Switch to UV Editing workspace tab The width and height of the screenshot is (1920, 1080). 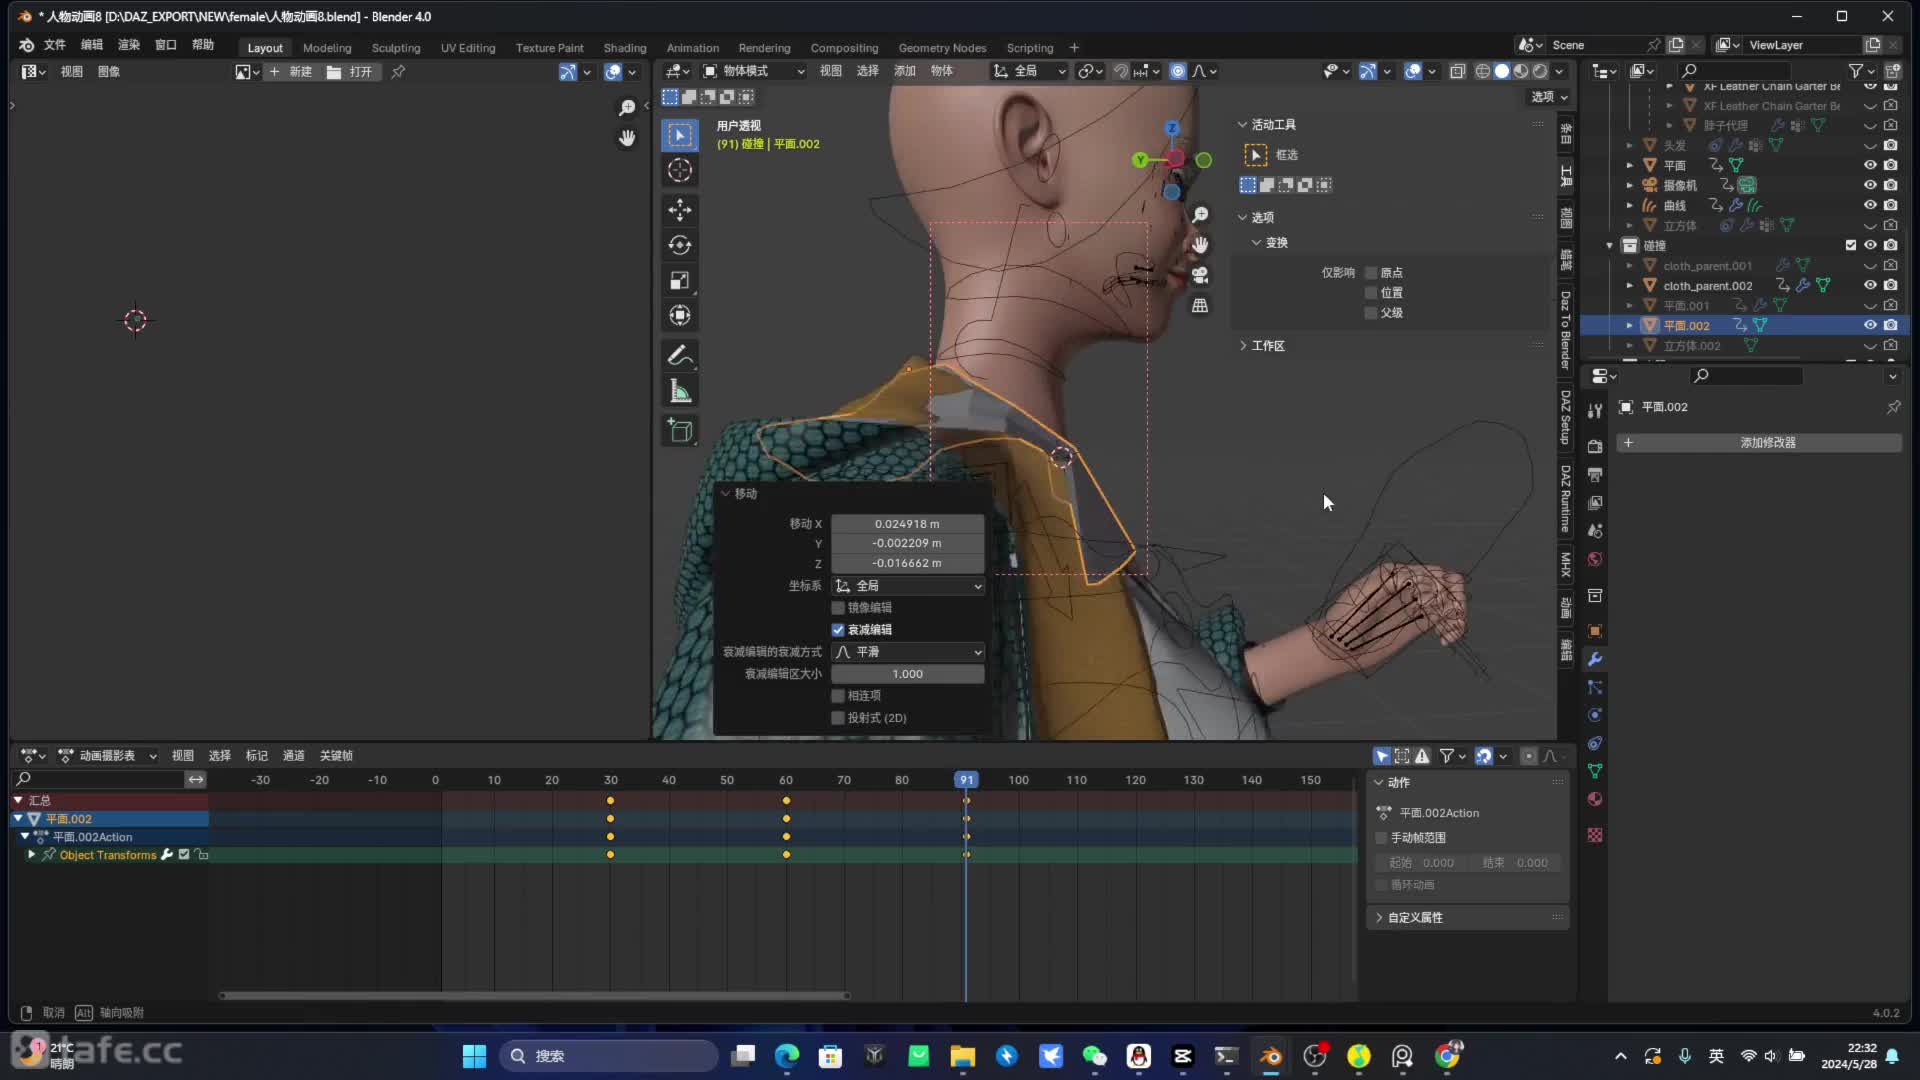point(468,48)
